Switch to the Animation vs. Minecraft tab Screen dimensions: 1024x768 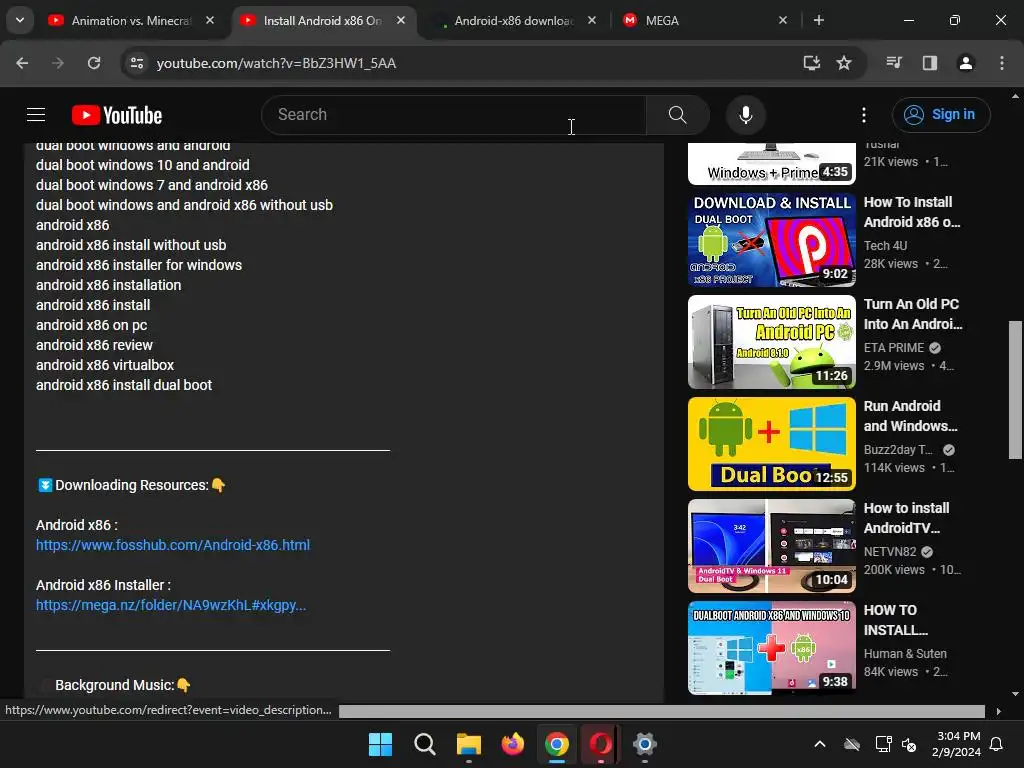pos(131,21)
